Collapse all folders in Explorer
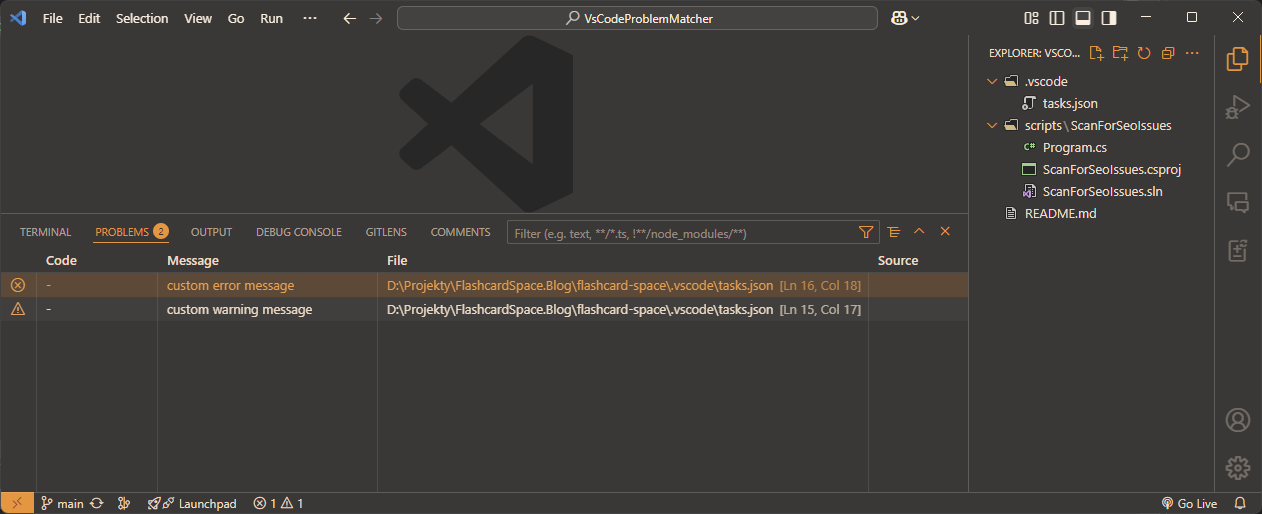Image resolution: width=1262 pixels, height=514 pixels. (1168, 53)
